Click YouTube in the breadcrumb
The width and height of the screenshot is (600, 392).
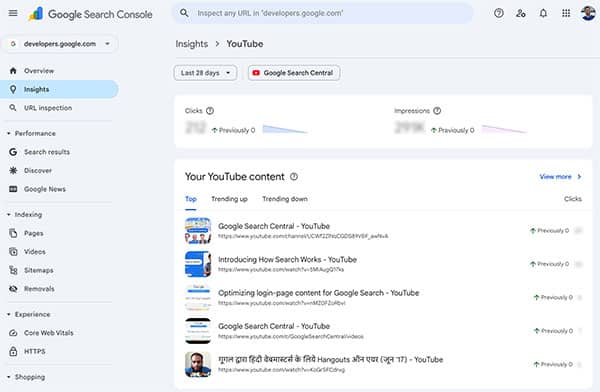(x=245, y=44)
